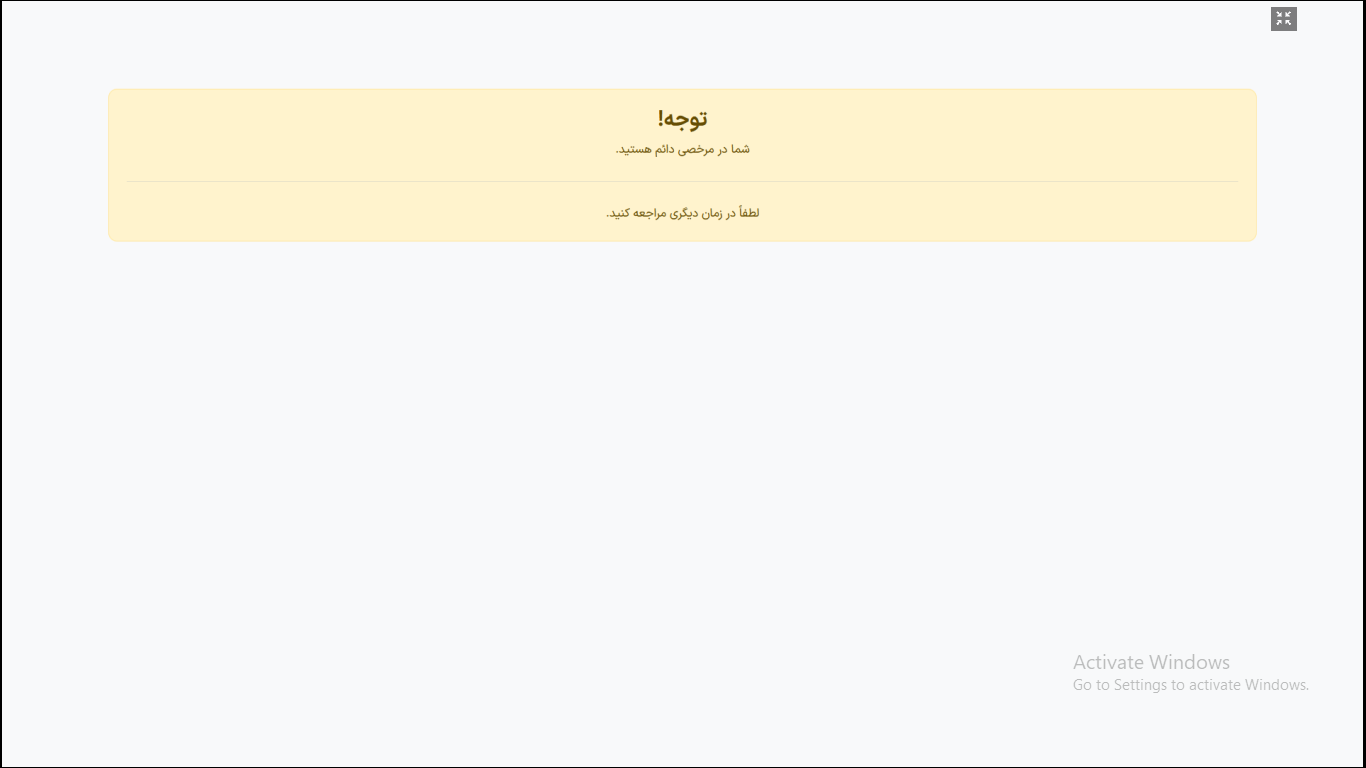Click the word "Activate" in the watermark title
This screenshot has height=768, width=1366.
point(1108,662)
